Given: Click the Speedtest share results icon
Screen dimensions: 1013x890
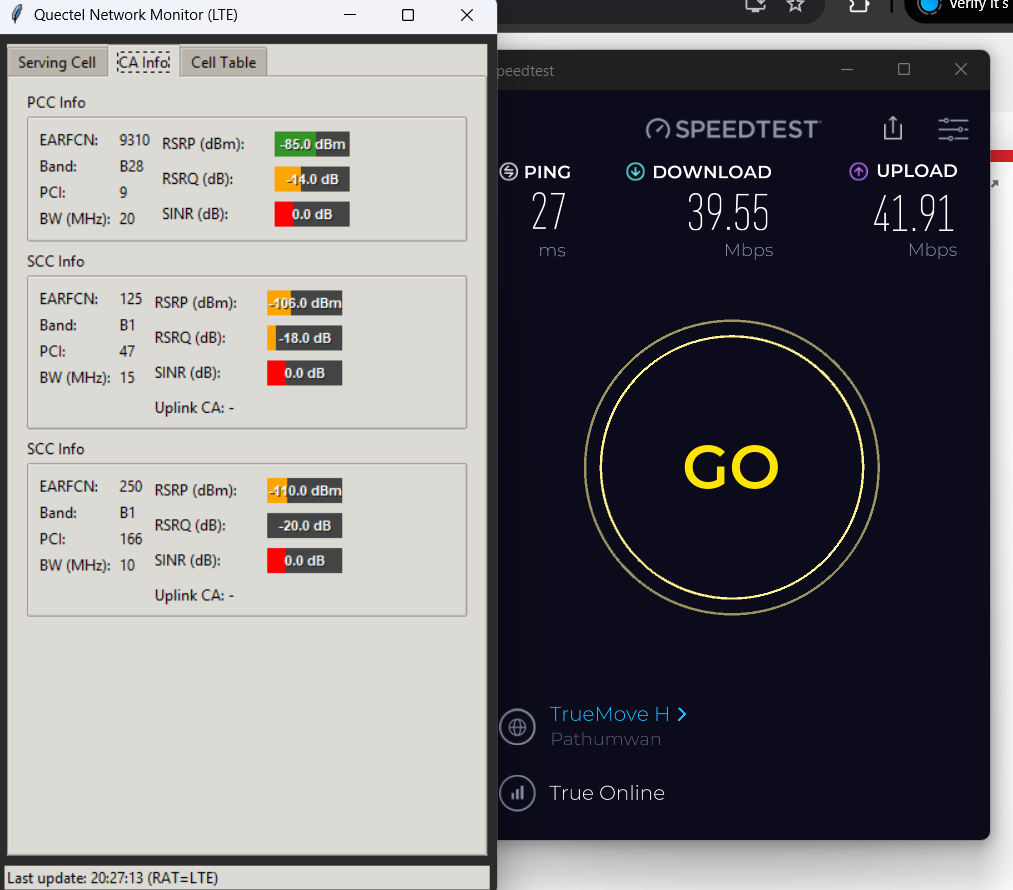Looking at the screenshot, I should coord(893,128).
